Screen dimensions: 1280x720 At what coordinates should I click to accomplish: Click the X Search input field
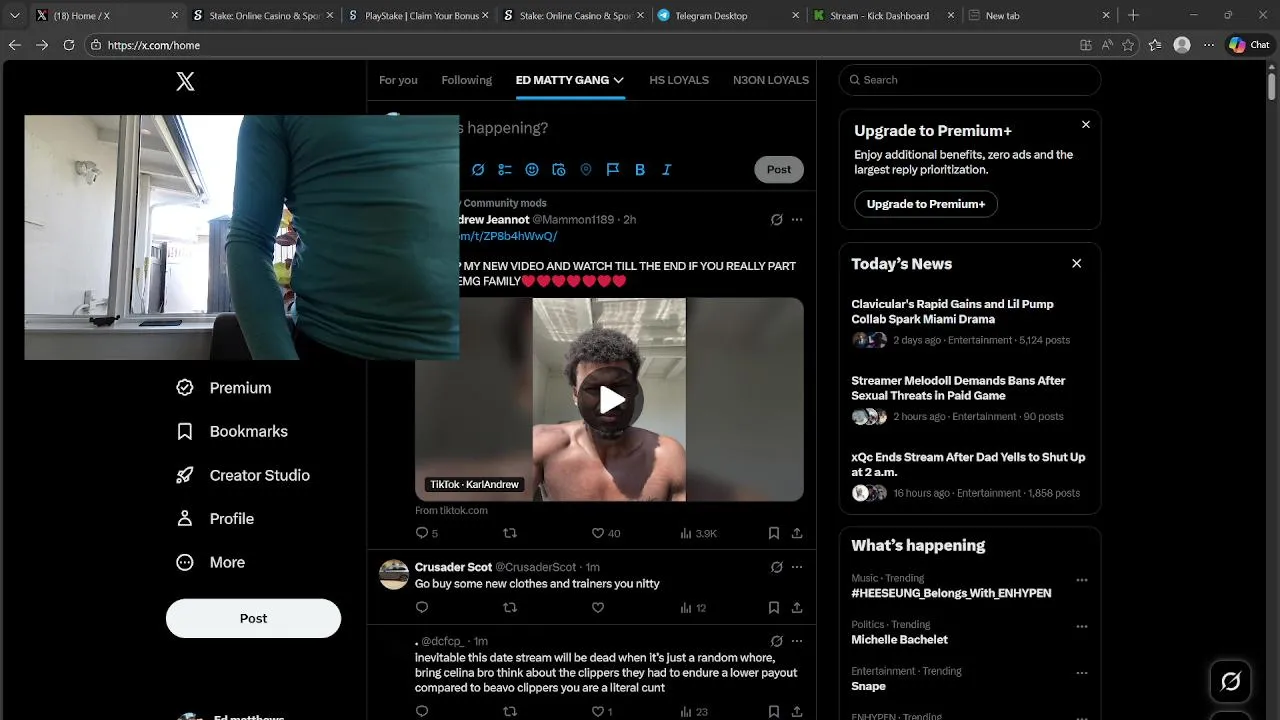(x=970, y=80)
